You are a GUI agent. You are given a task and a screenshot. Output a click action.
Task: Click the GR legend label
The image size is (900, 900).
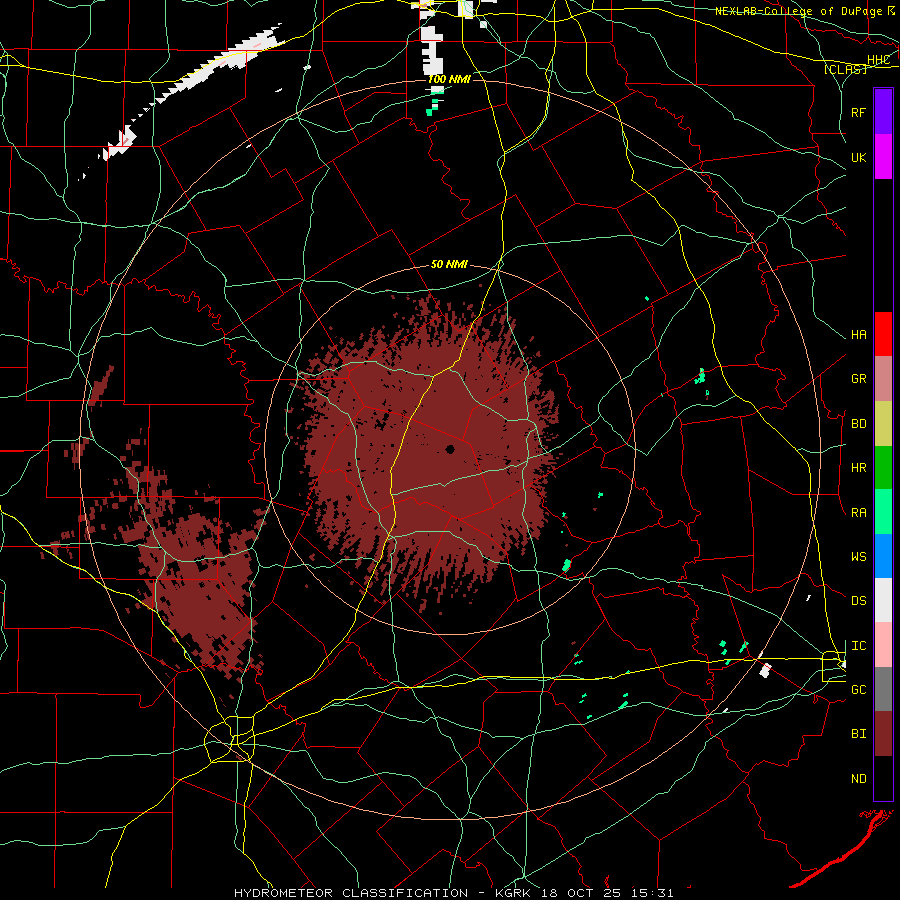point(859,379)
